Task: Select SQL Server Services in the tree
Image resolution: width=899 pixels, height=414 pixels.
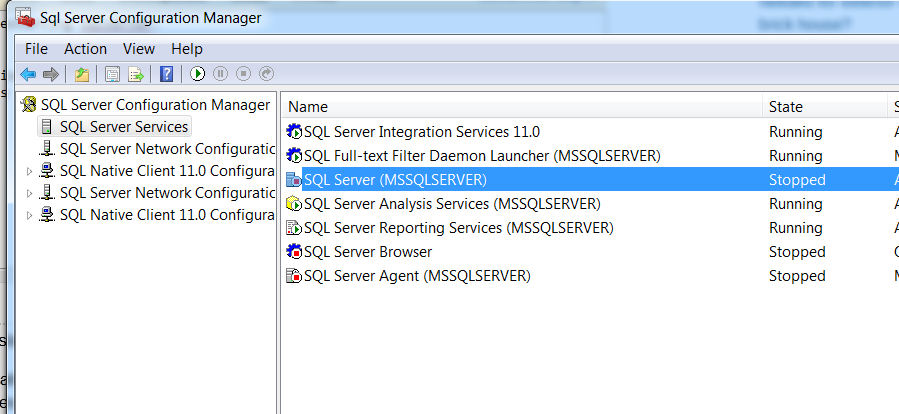Action: pos(124,127)
